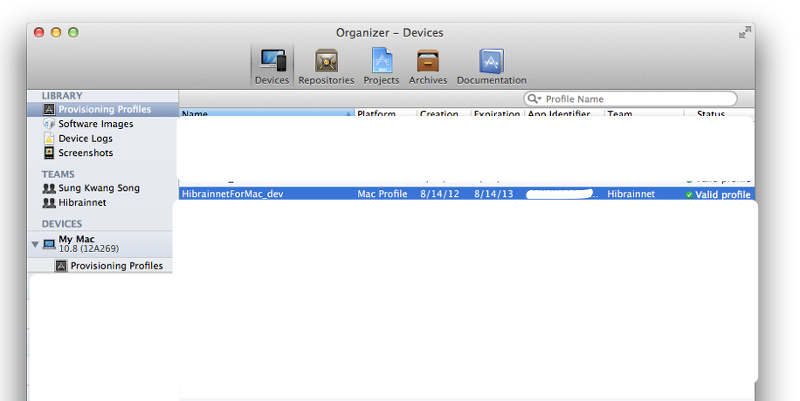800x401 pixels.
Task: Select Software Images in the sidebar
Action: pyautogui.click(x=95, y=124)
